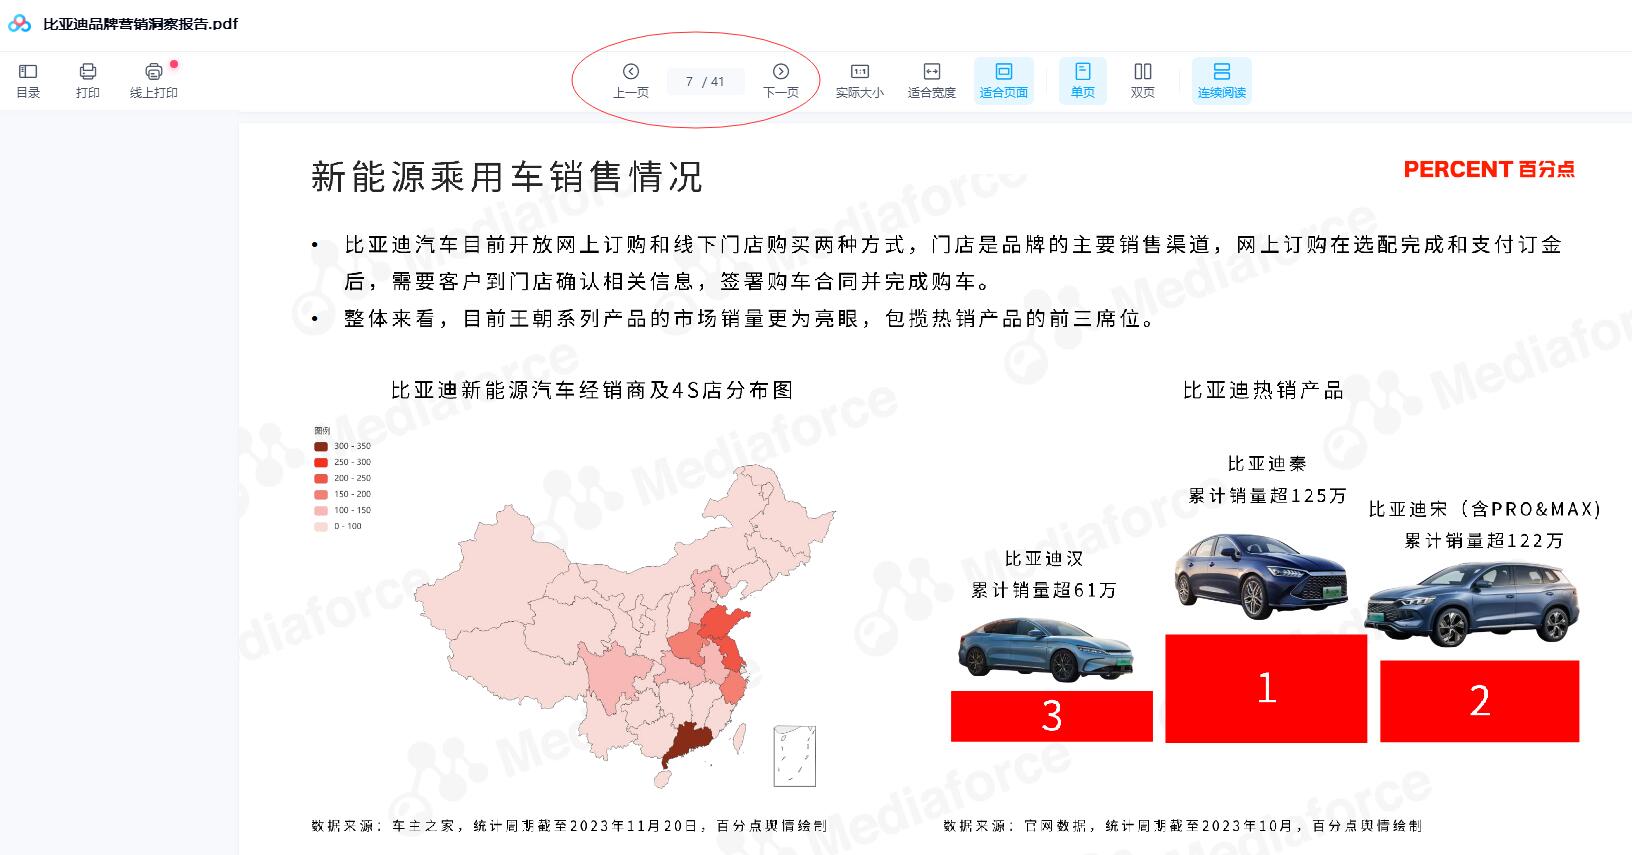Click the 比亚迪宋 SUV image

click(x=1470, y=604)
